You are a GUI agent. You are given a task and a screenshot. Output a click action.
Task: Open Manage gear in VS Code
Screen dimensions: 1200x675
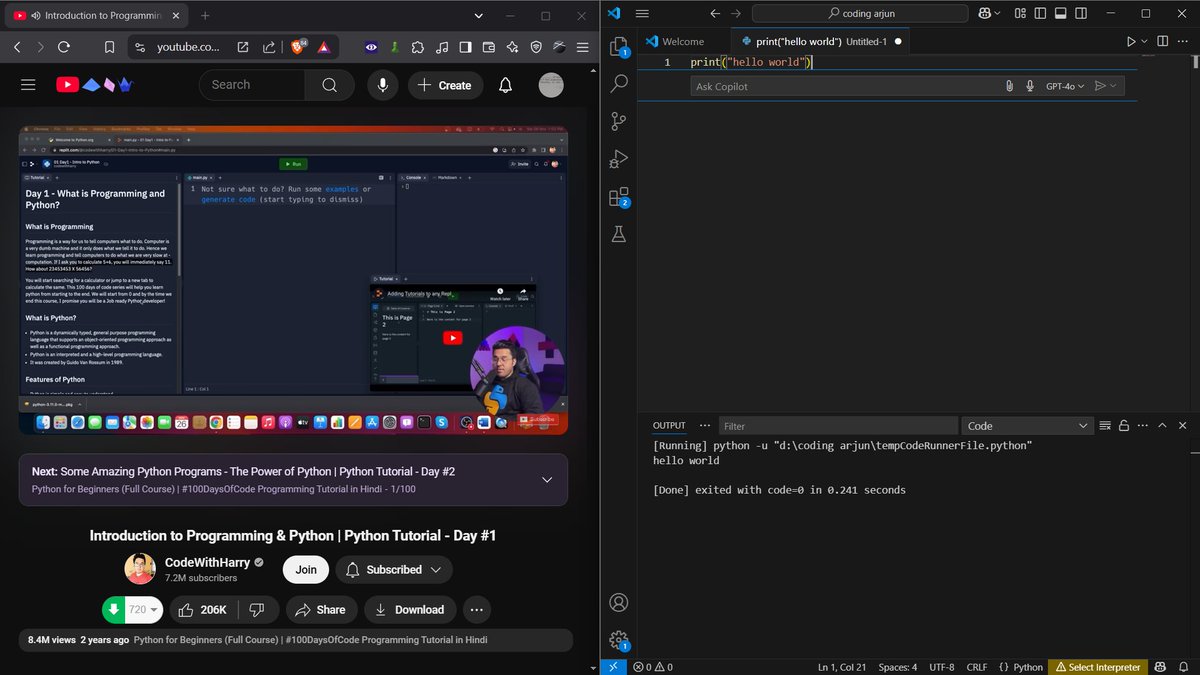(x=618, y=640)
